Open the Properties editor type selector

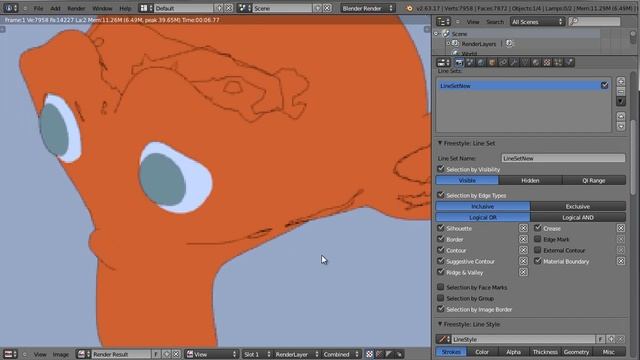(443, 62)
